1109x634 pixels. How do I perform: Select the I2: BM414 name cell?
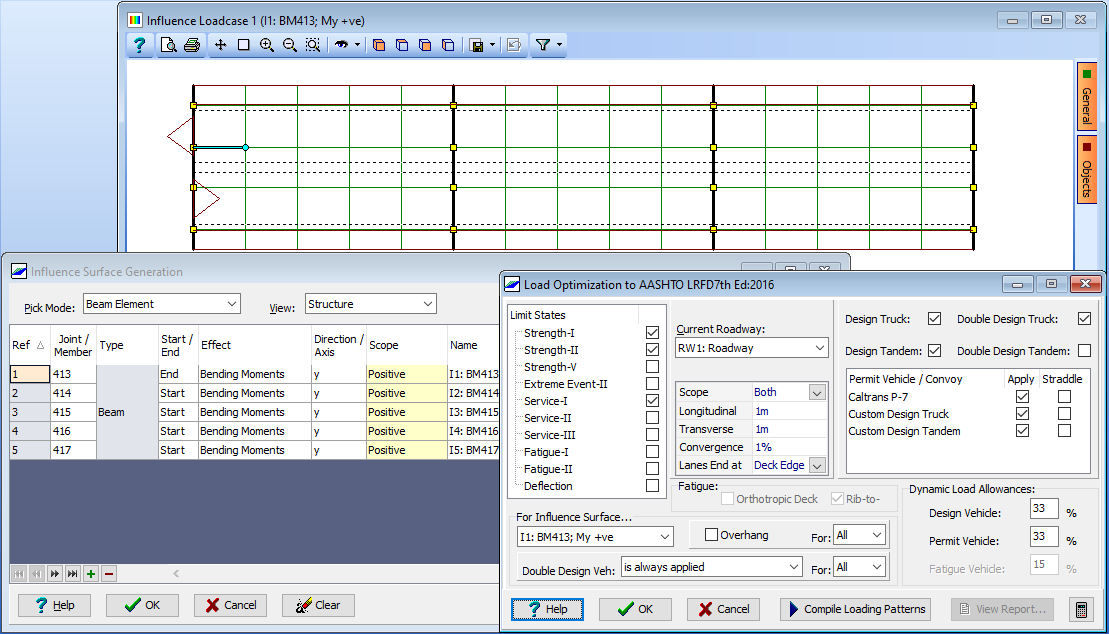pyautogui.click(x=474, y=393)
